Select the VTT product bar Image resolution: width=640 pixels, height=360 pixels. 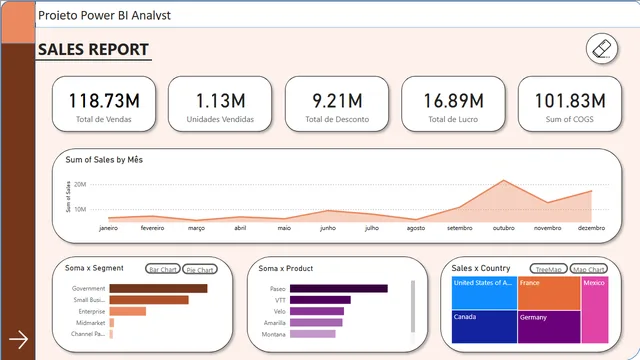(x=320, y=300)
